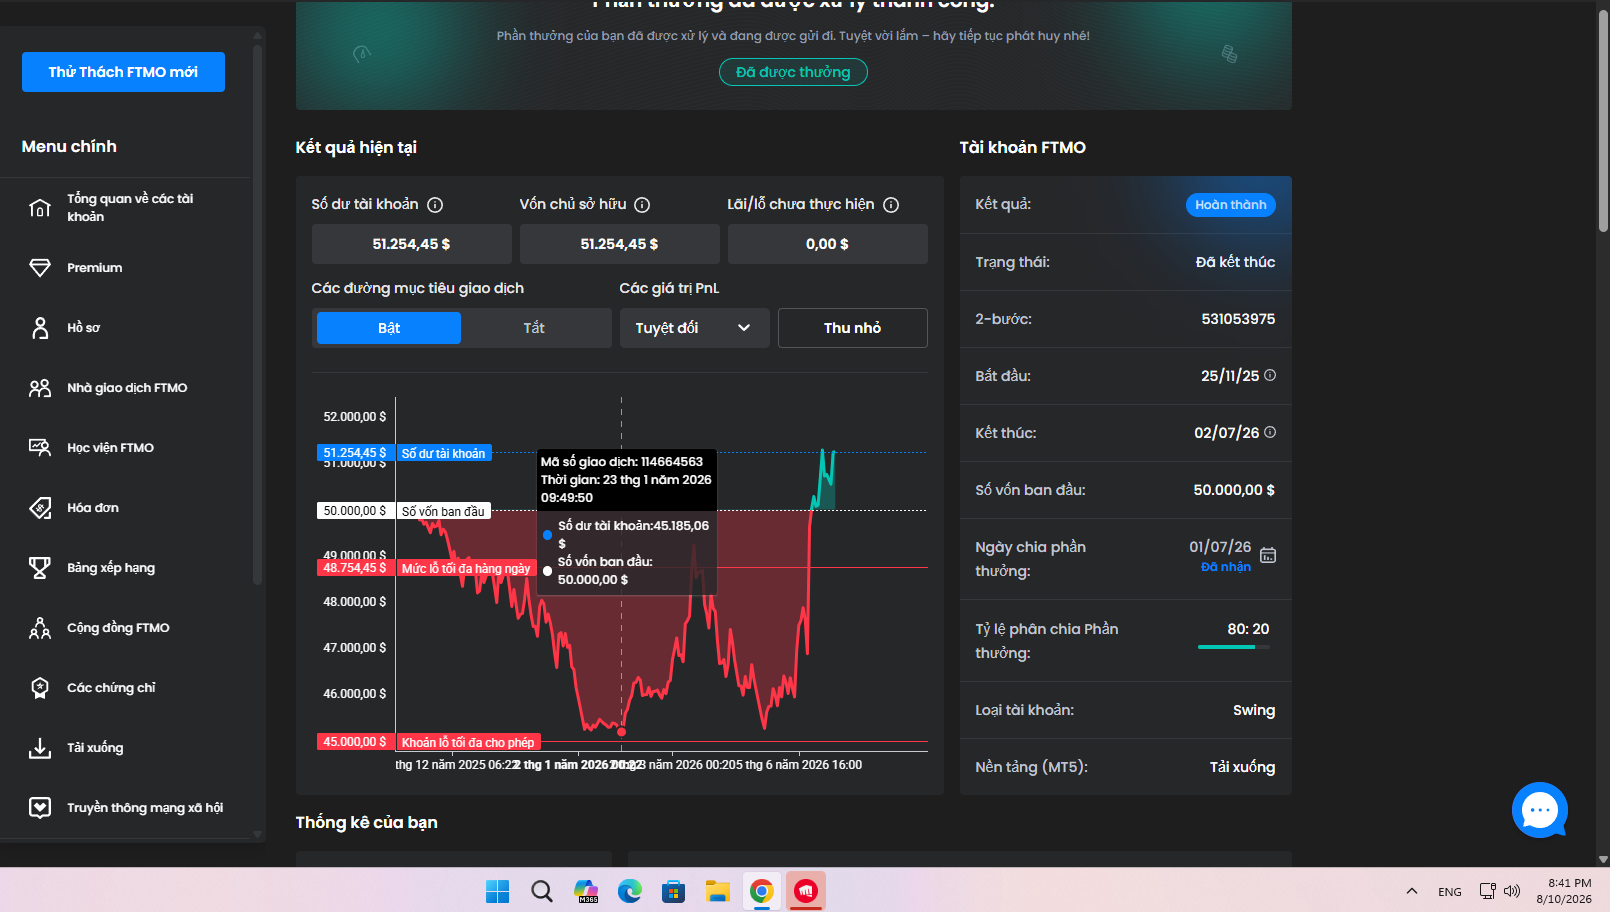Click the Đã kết thúc status value

pyautogui.click(x=1235, y=262)
